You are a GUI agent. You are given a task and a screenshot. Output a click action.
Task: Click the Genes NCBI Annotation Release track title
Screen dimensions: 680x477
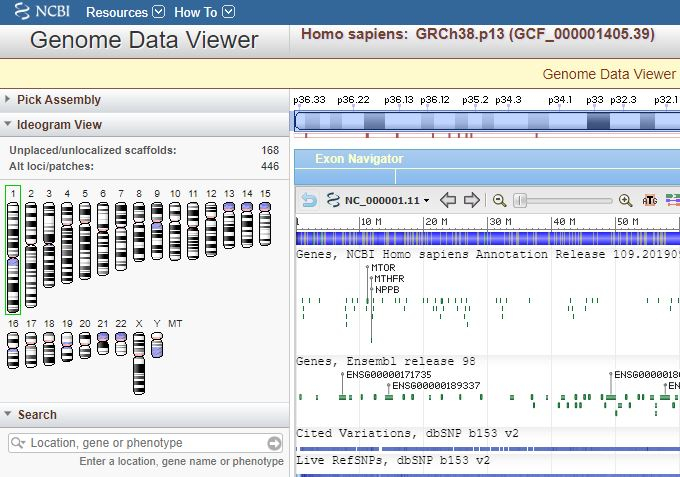488,254
